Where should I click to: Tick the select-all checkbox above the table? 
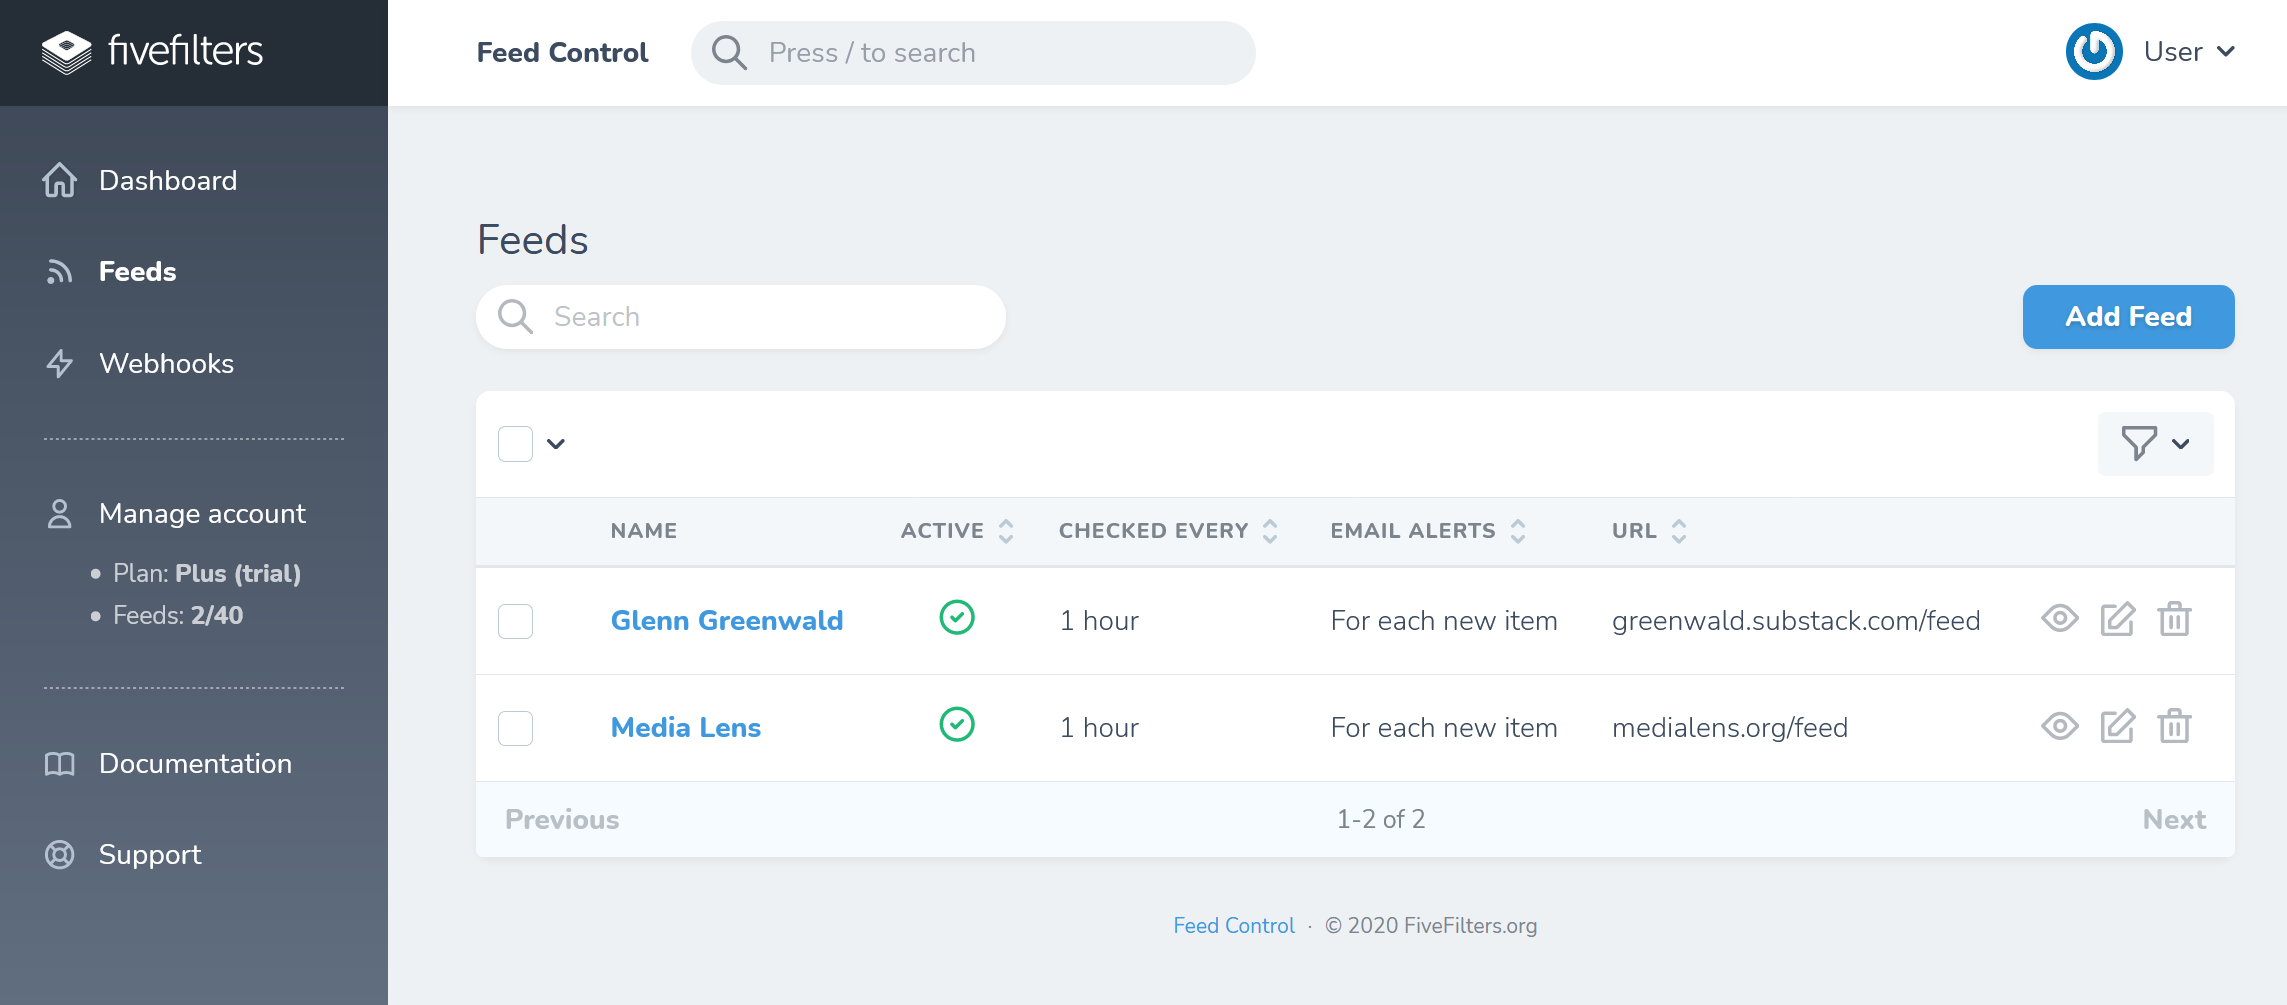515,444
